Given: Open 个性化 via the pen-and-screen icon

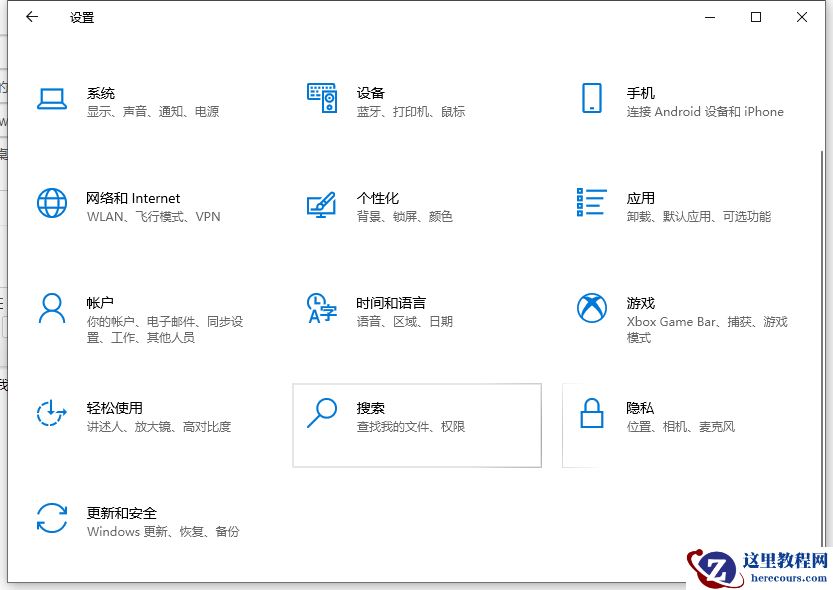Looking at the screenshot, I should coord(322,205).
